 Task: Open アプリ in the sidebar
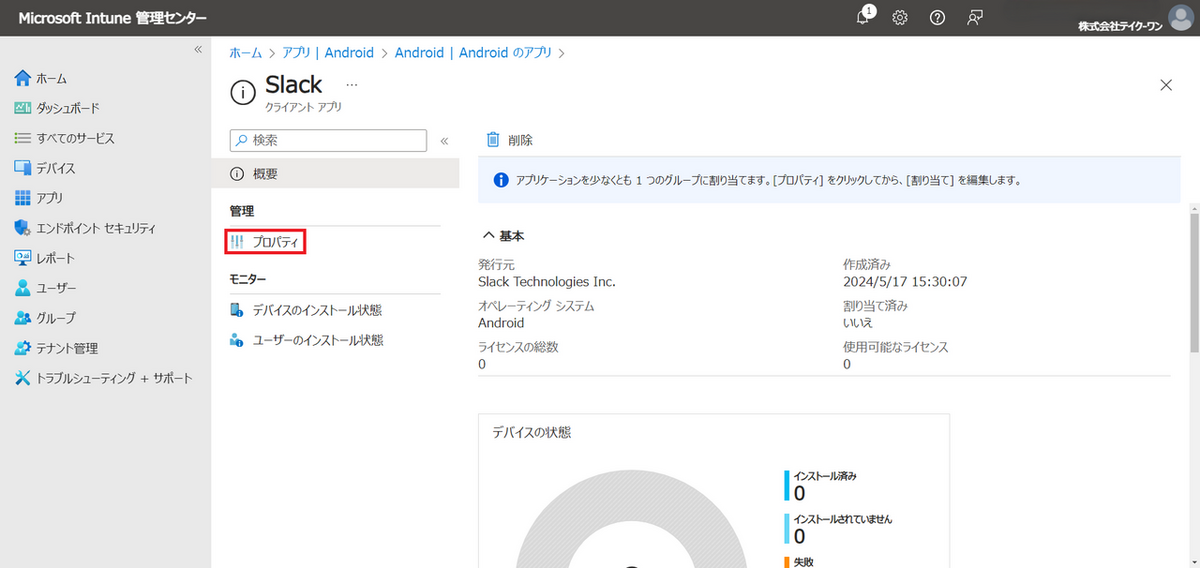pyautogui.click(x=40, y=198)
